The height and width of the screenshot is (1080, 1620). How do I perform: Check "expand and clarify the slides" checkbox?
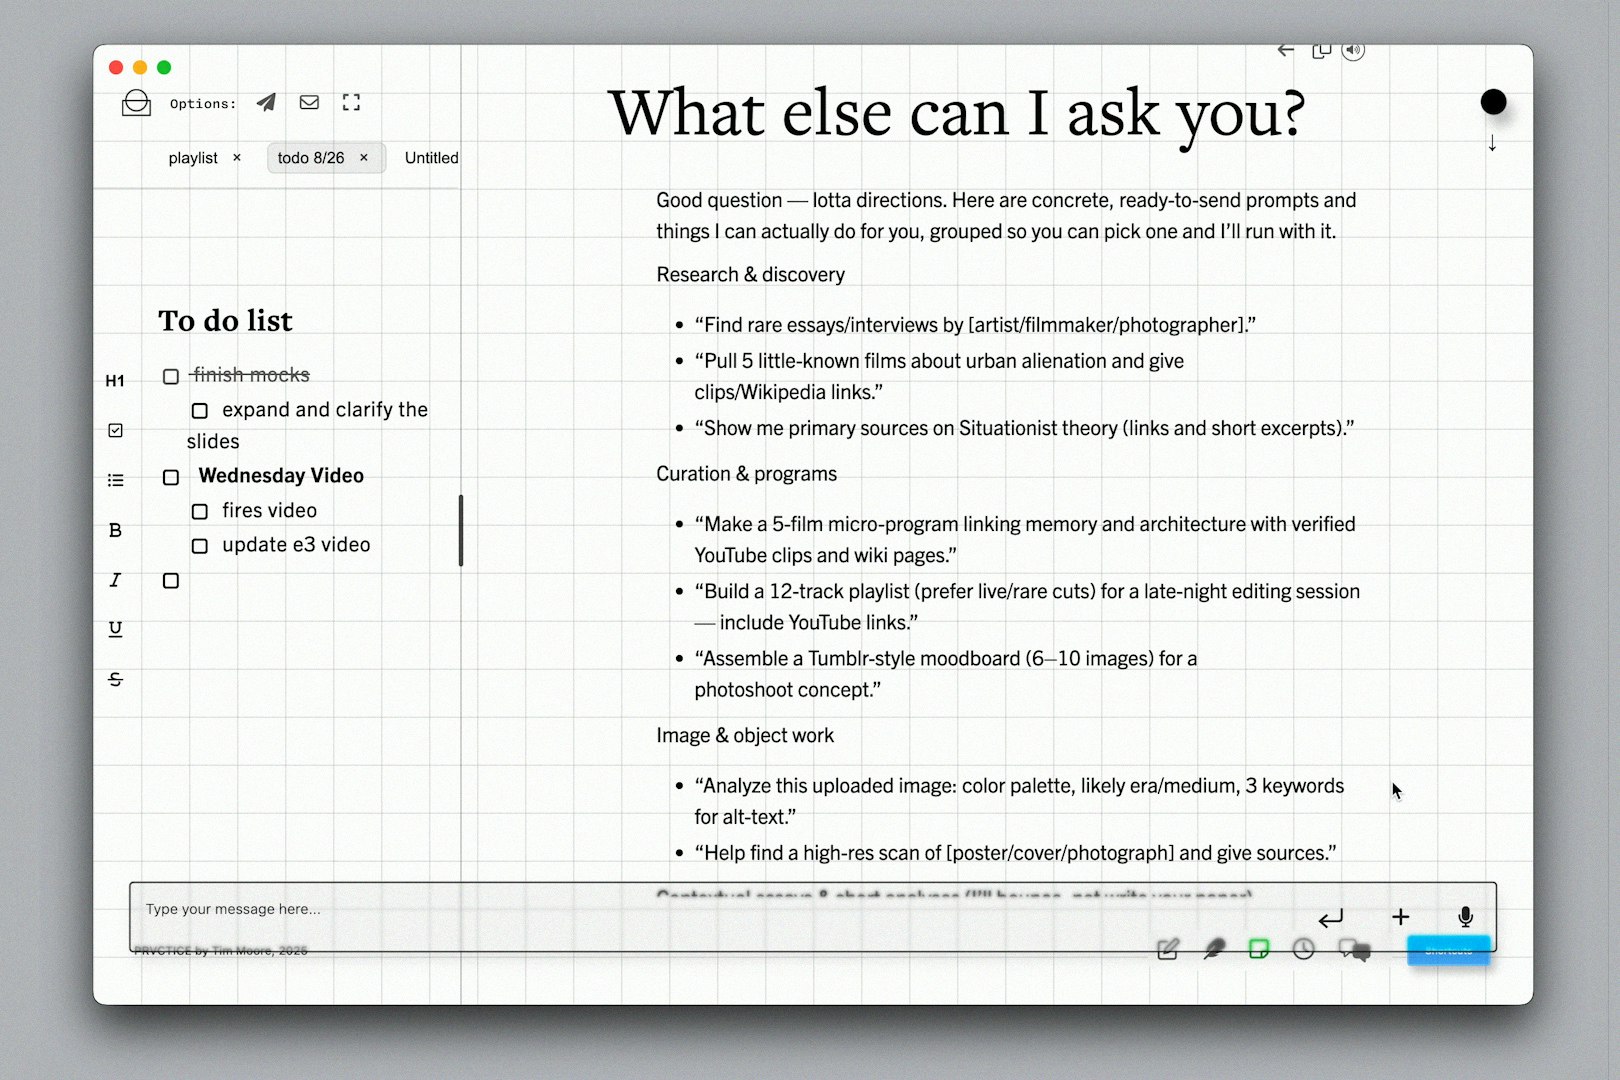point(200,411)
